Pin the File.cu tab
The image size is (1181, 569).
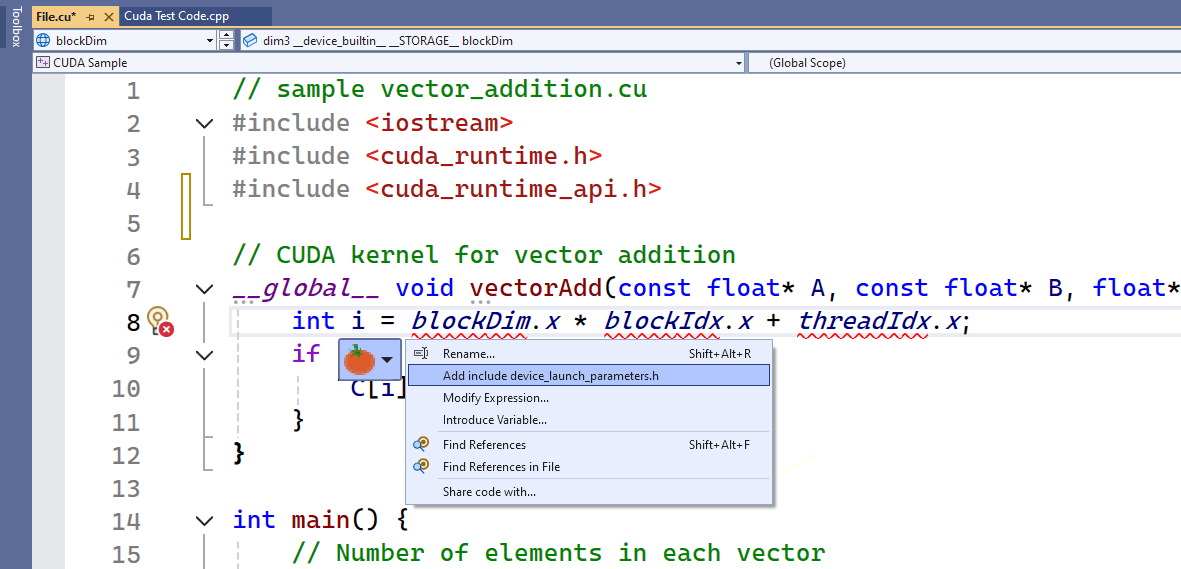point(91,17)
